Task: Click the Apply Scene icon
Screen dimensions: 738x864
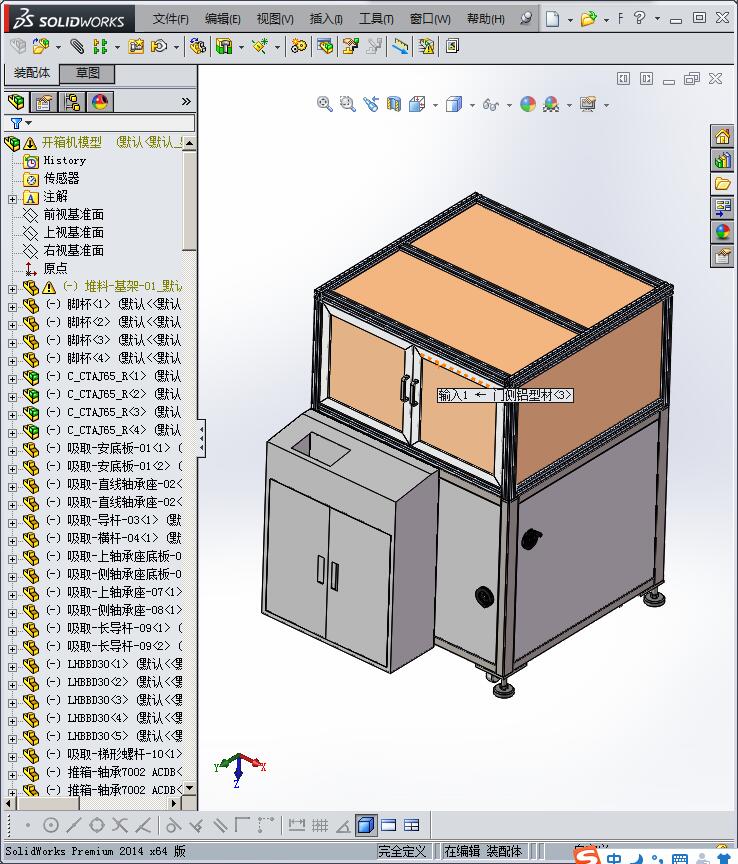Action: [551, 104]
